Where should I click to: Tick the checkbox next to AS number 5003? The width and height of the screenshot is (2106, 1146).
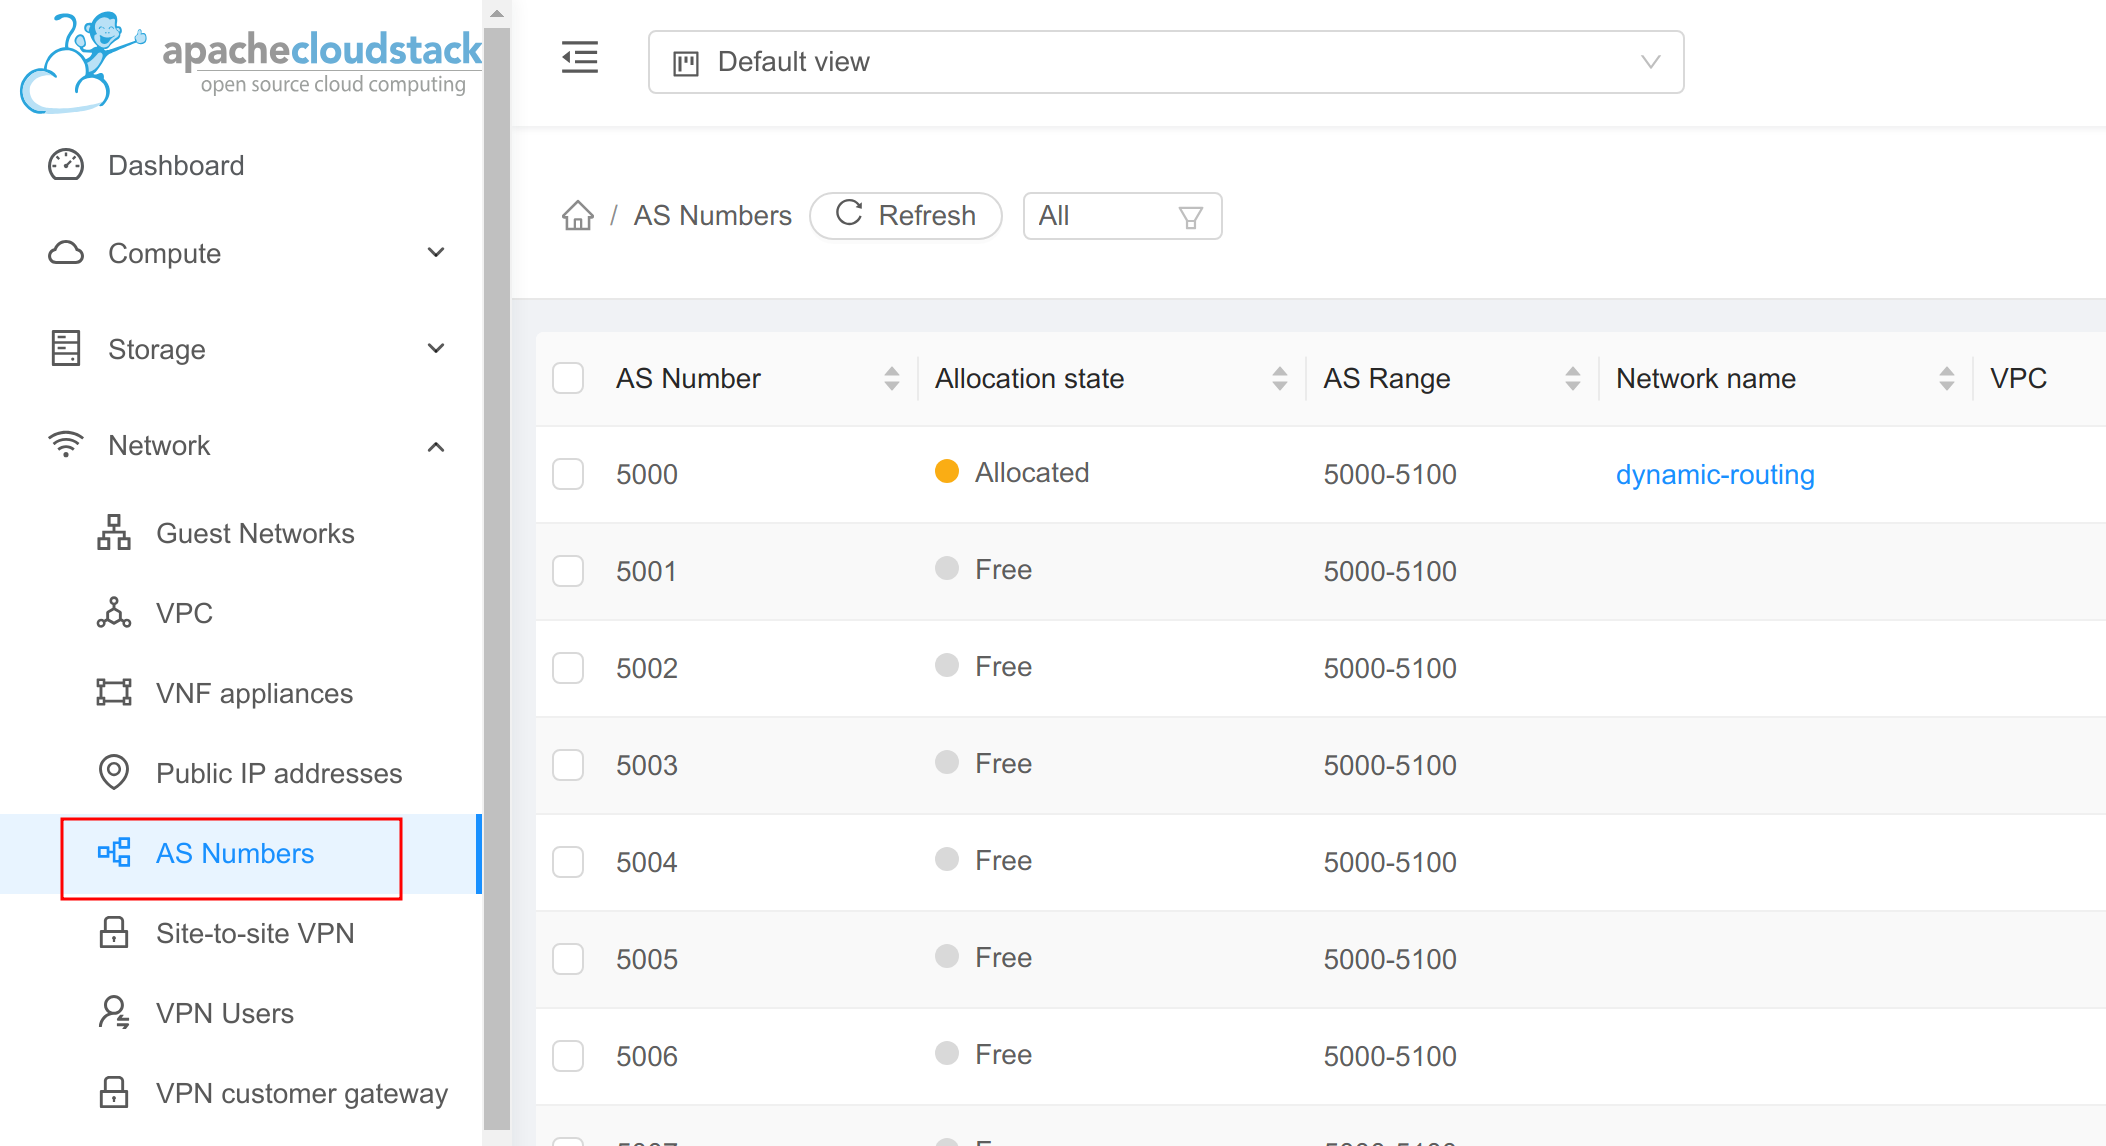[x=567, y=765]
